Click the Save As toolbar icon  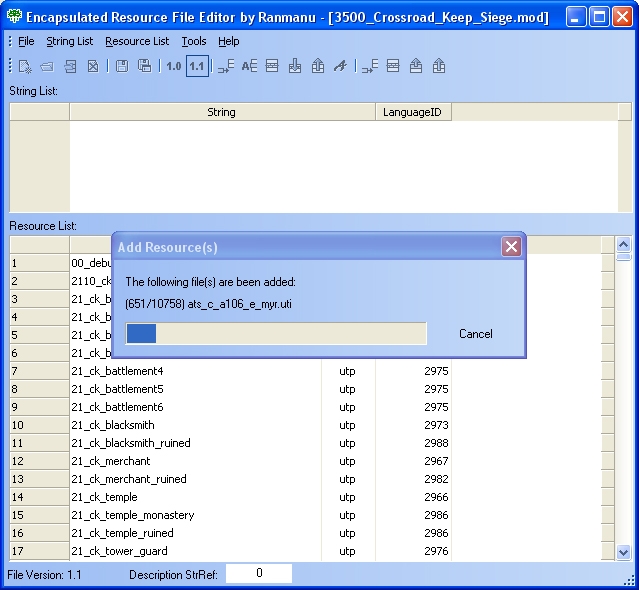[x=144, y=66]
